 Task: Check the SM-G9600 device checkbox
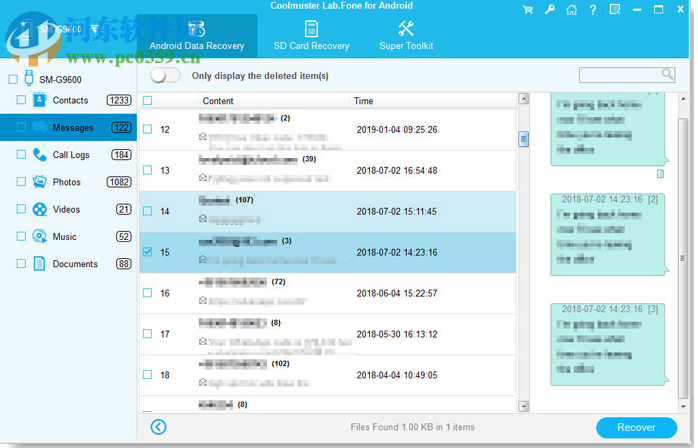(13, 79)
